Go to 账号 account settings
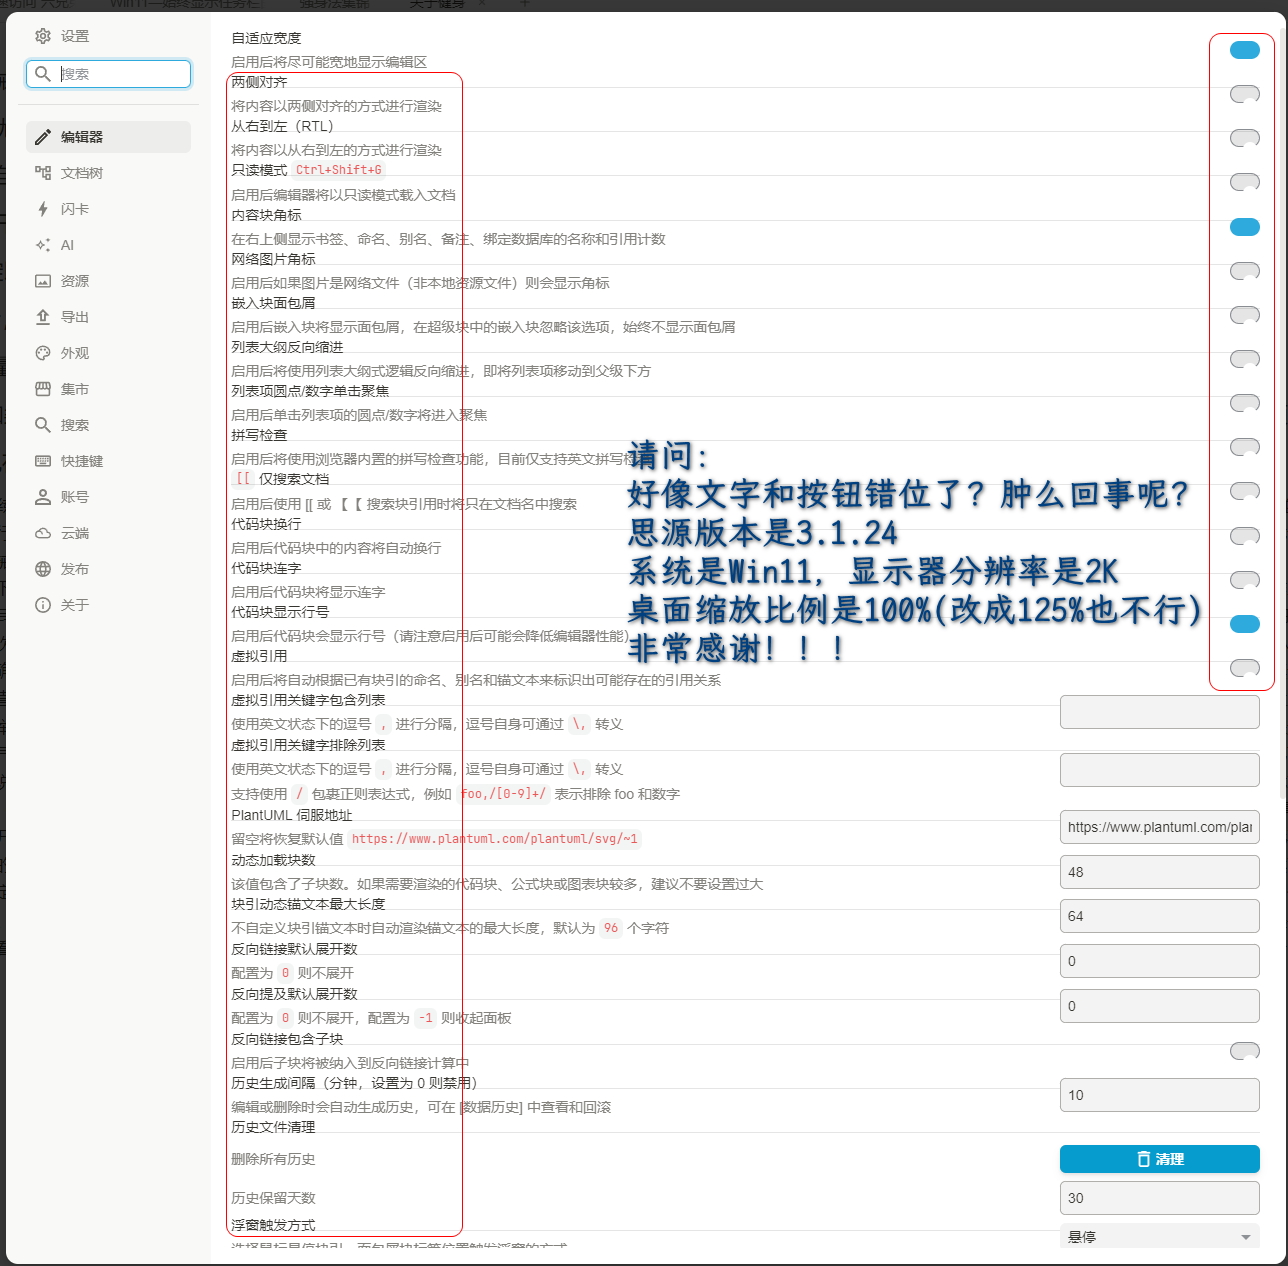This screenshot has height=1266, width=1288. 108,497
